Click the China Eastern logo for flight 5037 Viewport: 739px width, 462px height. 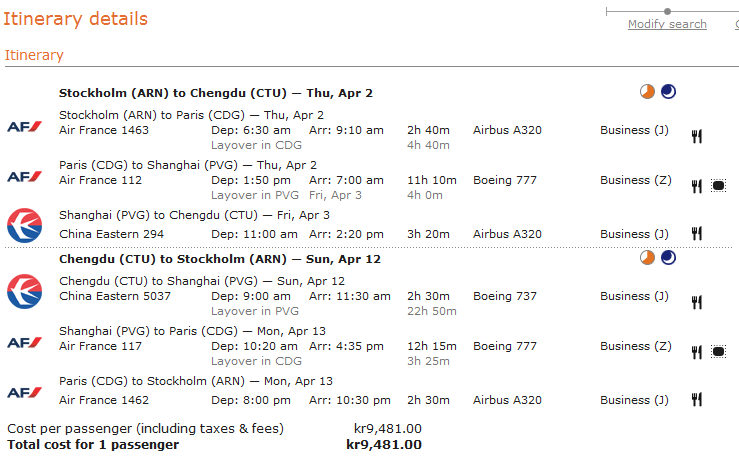tap(24, 289)
